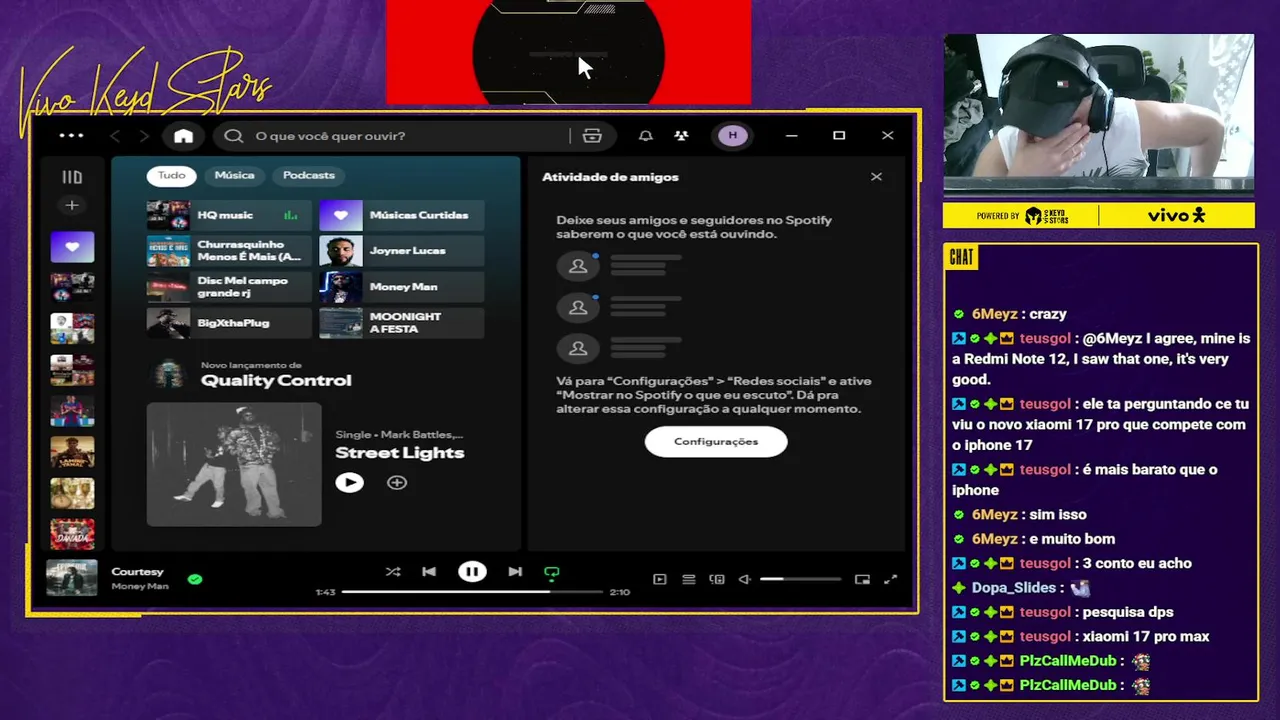1280x720 pixels.
Task: Select the Música filter chip
Action: (234, 175)
